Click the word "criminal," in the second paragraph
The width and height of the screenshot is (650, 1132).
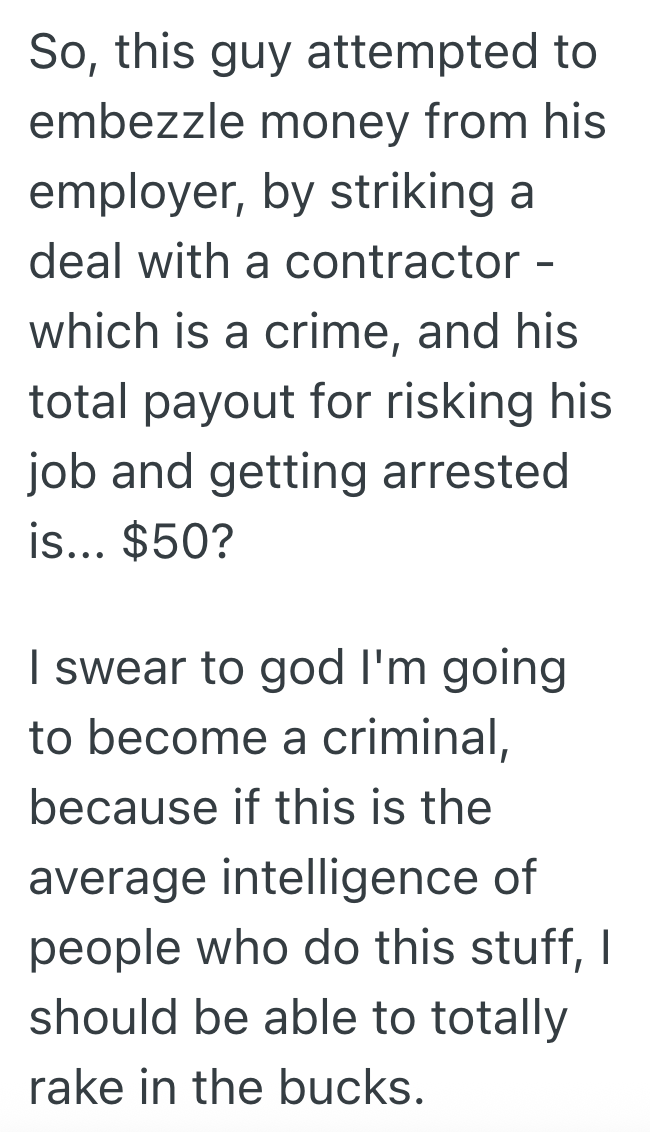(x=400, y=736)
